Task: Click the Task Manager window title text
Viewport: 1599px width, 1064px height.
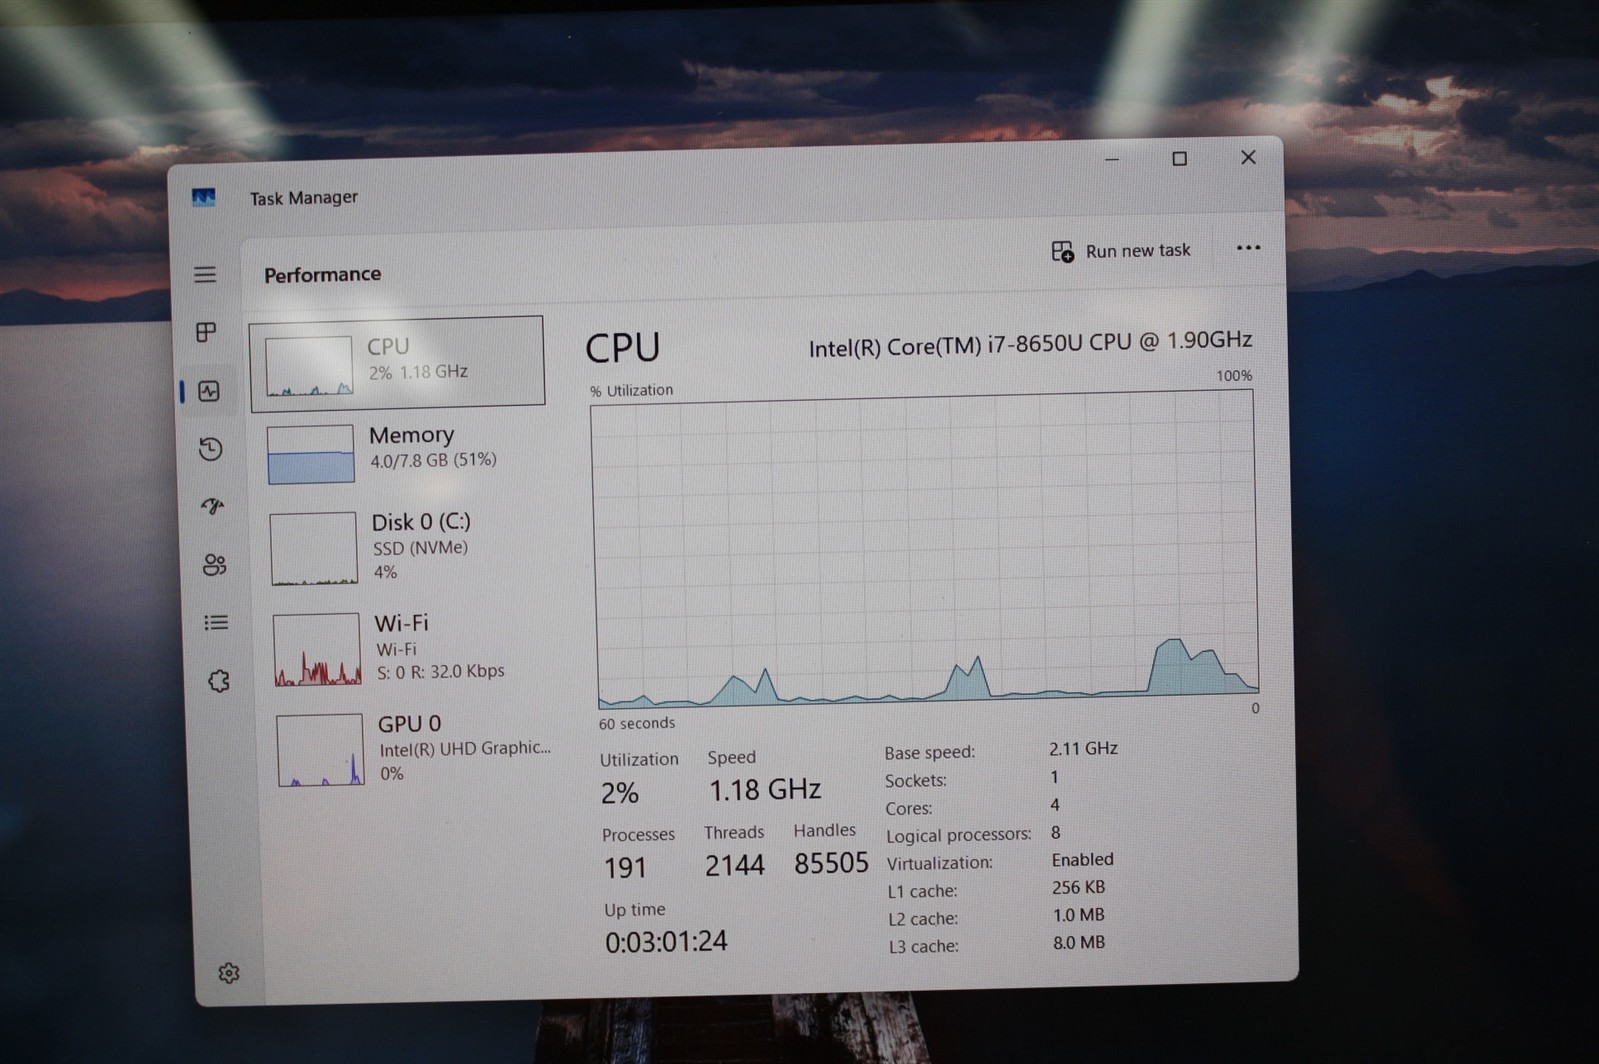Action: point(303,198)
